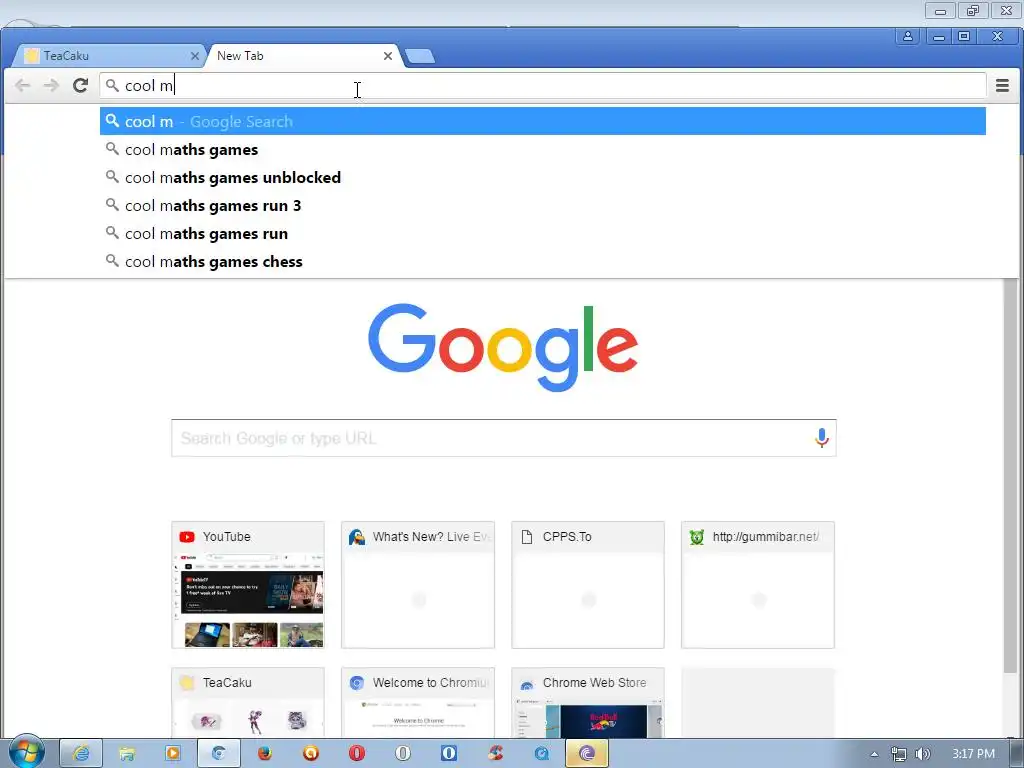Image resolution: width=1024 pixels, height=768 pixels.
Task: Switch to the TeaCaku tab
Action: (108, 56)
